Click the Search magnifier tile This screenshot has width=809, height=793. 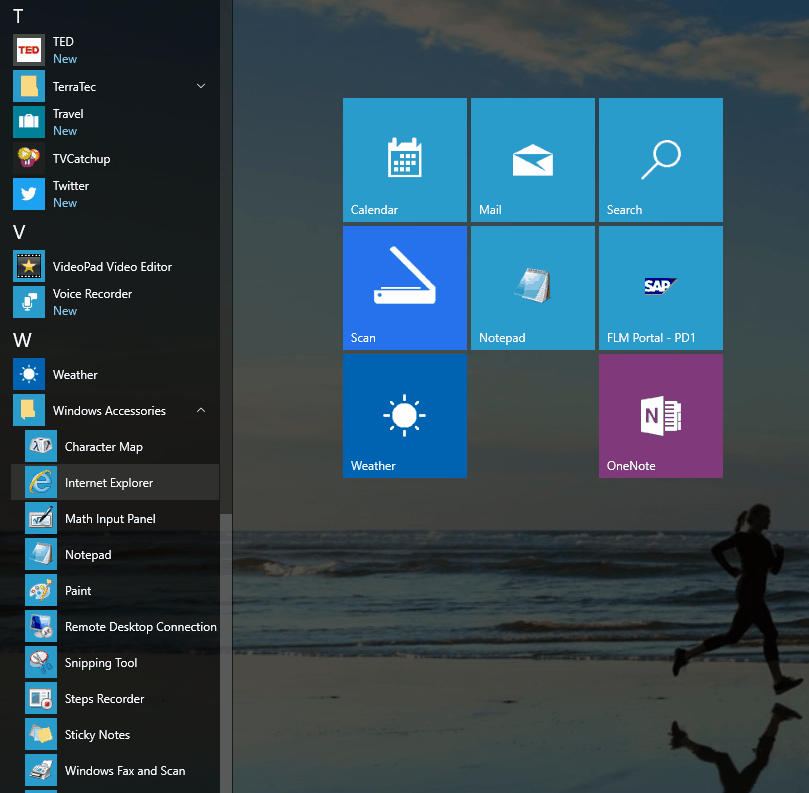tap(660, 160)
